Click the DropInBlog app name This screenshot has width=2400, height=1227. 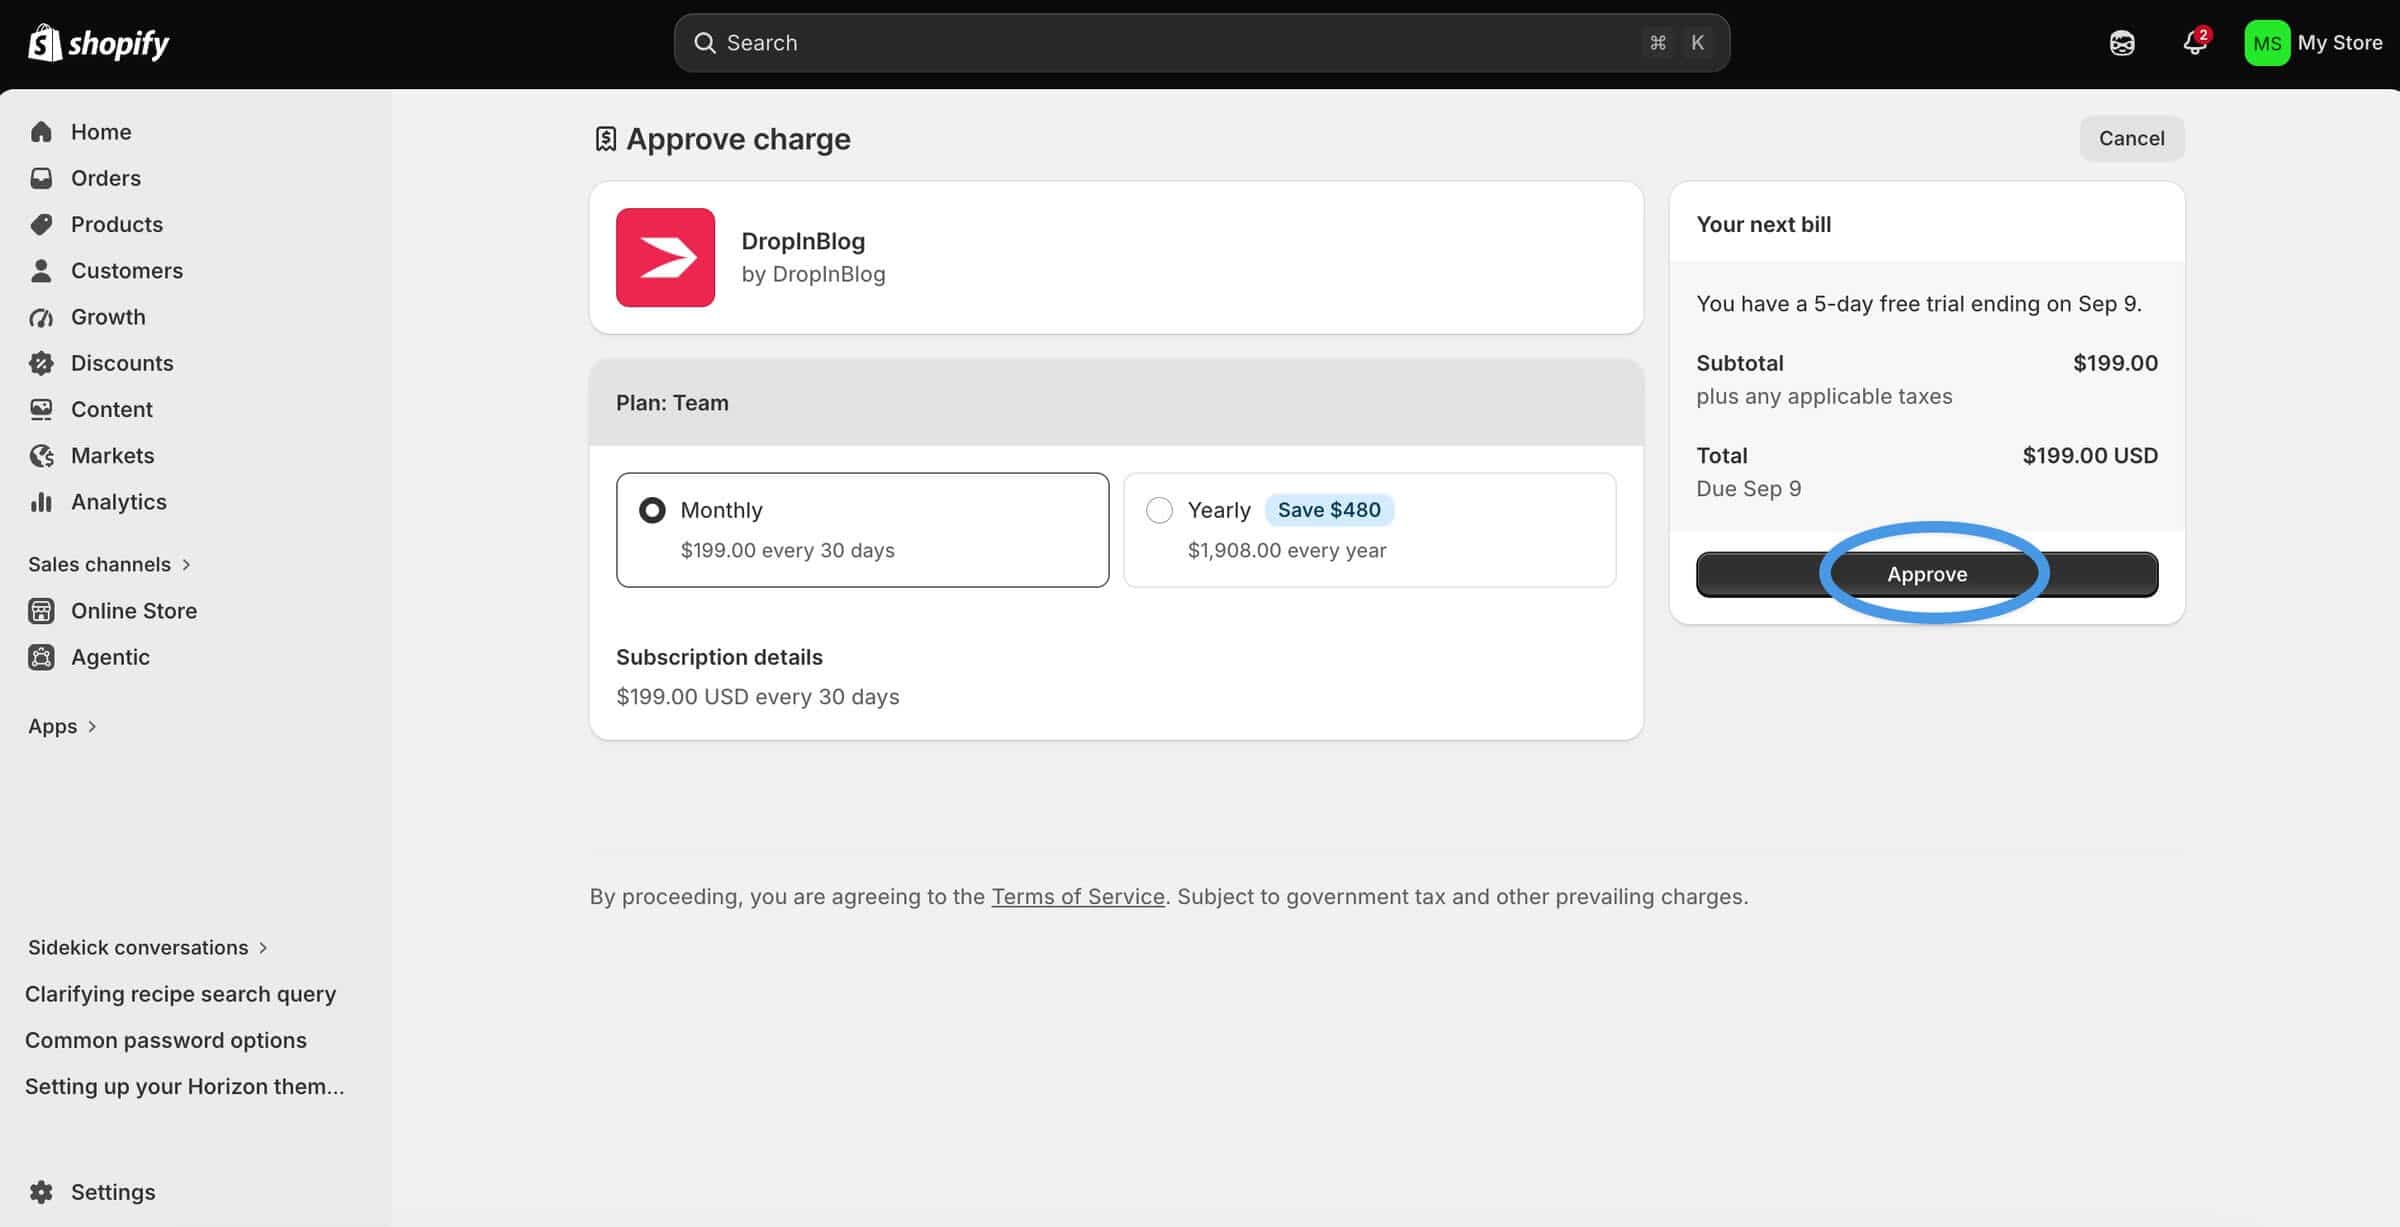click(803, 241)
